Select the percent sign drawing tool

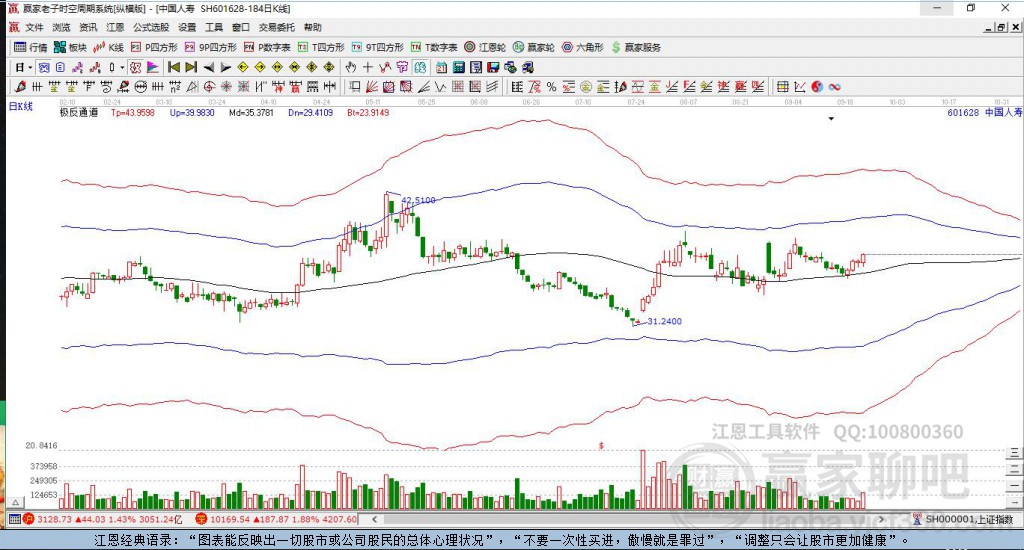point(551,86)
